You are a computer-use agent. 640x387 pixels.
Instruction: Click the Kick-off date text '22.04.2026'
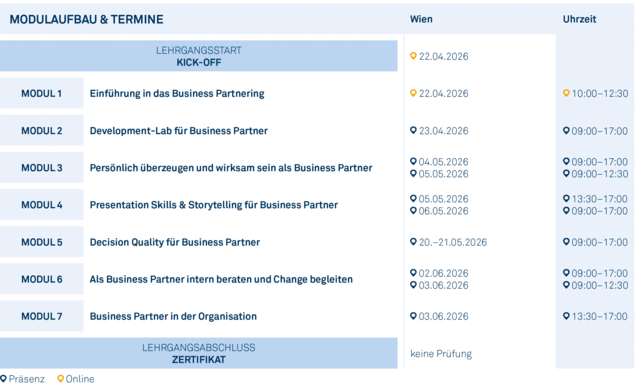tap(444, 56)
